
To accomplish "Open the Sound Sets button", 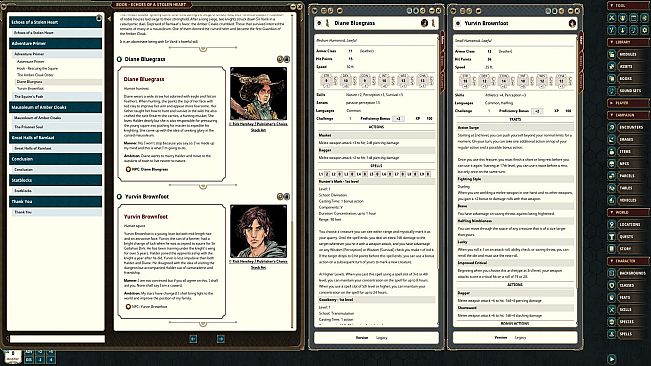I will tap(627, 90).
